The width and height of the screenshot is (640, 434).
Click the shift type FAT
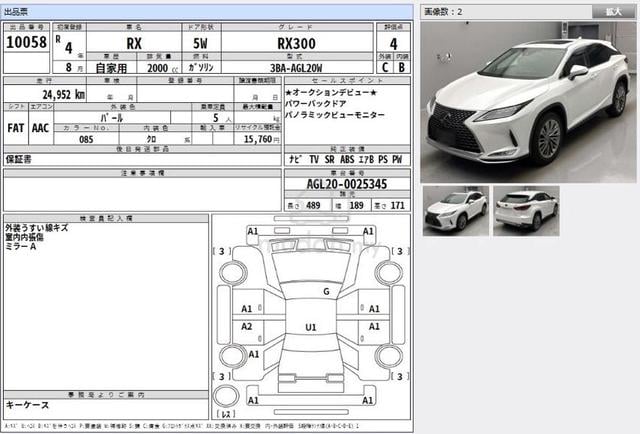pyautogui.click(x=16, y=128)
